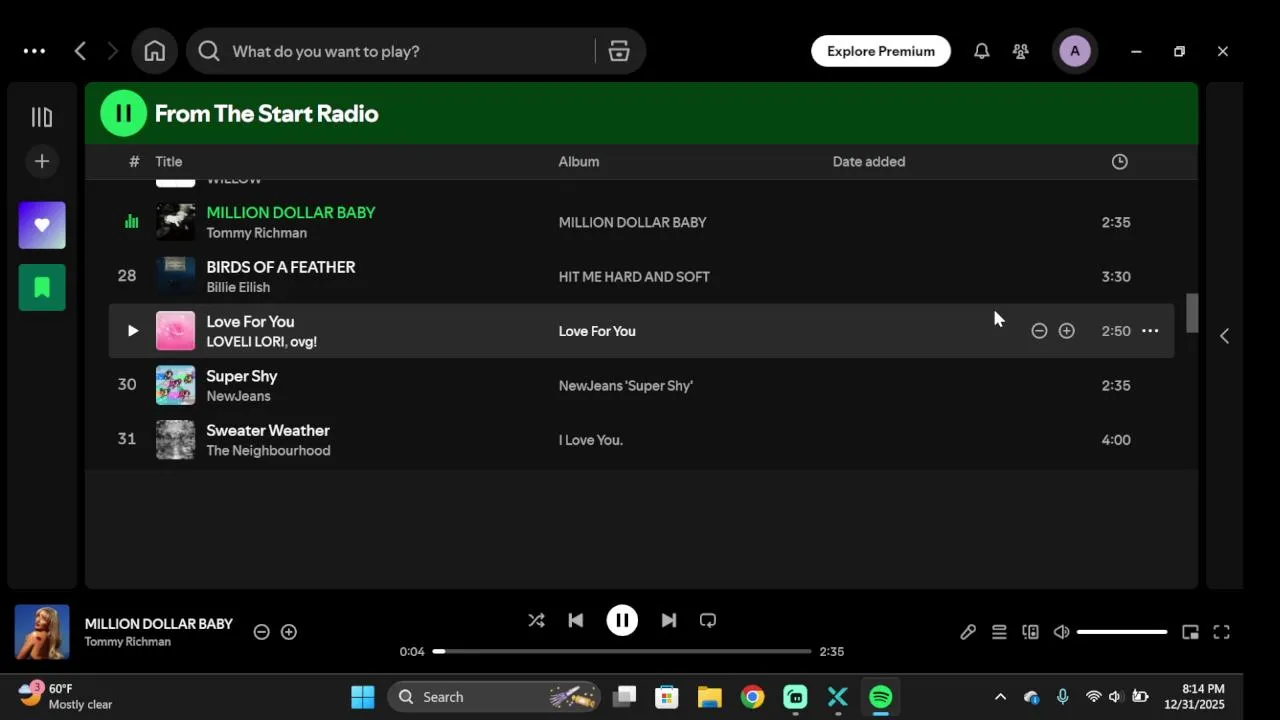This screenshot has width=1280, height=720.
Task: Sort by duration clock icon
Action: [1119, 161]
